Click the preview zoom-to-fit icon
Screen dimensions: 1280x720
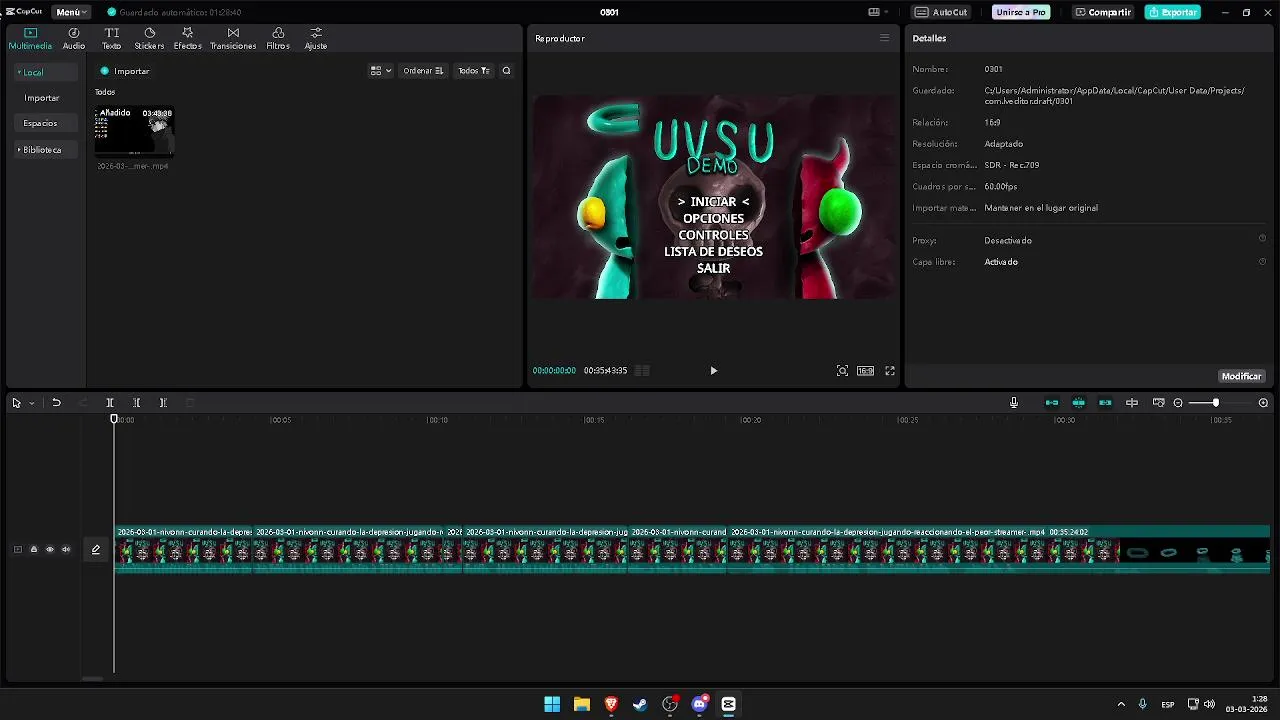pyautogui.click(x=842, y=371)
